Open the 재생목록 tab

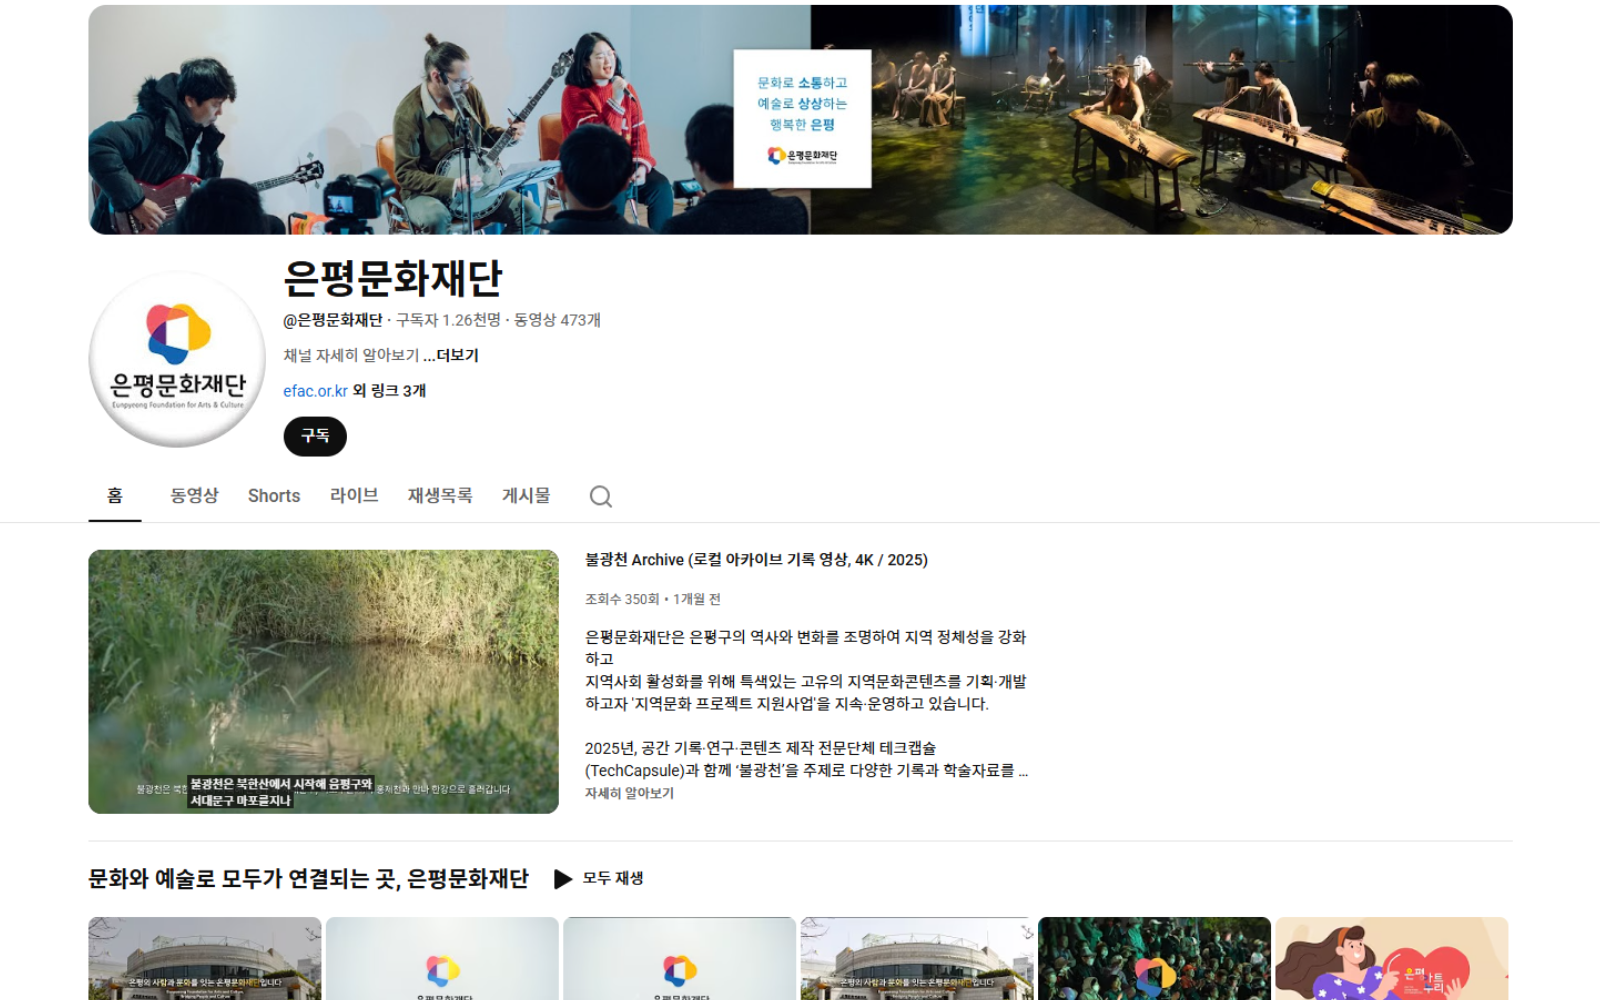point(440,495)
